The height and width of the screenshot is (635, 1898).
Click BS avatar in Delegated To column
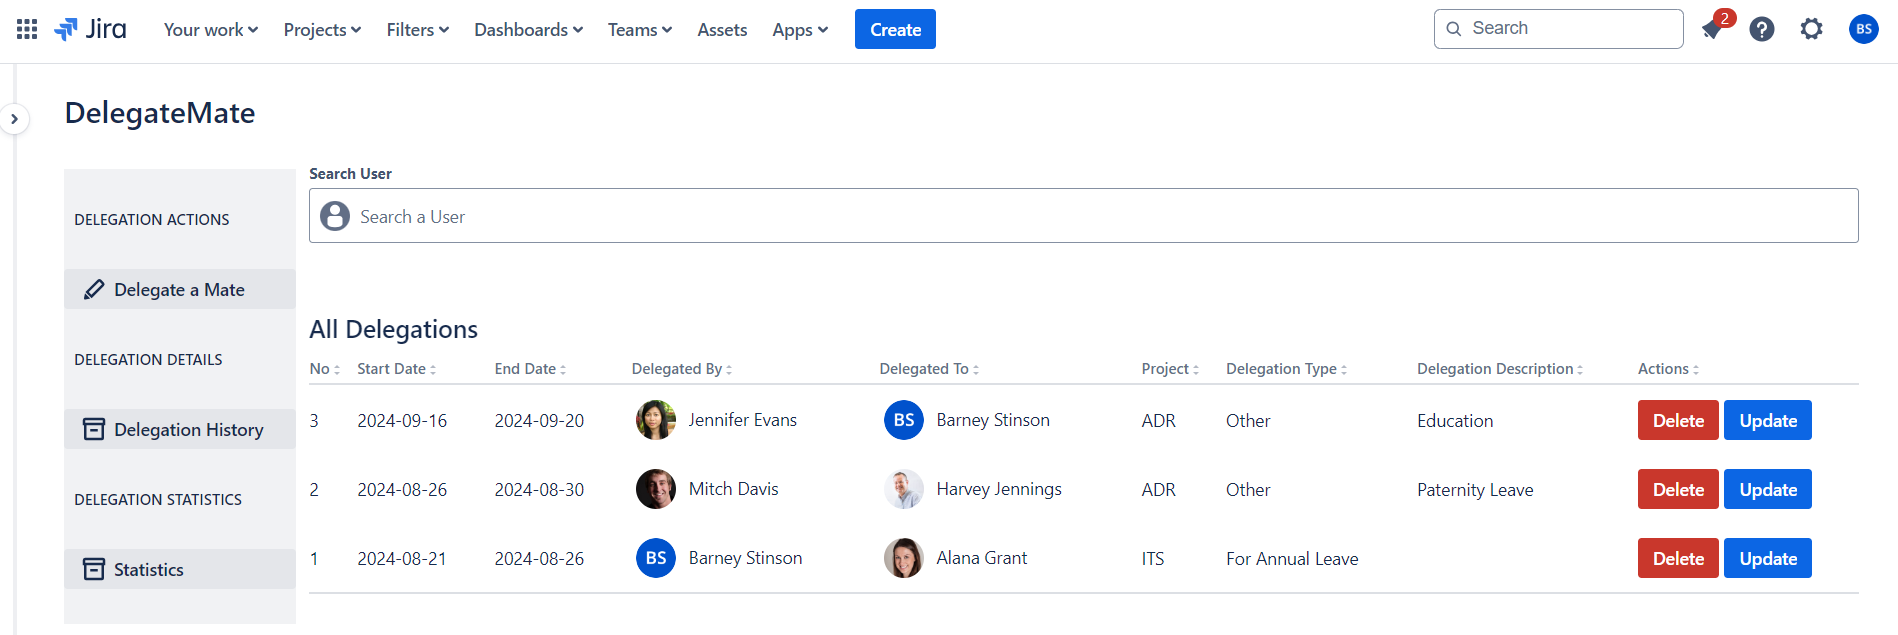(904, 420)
